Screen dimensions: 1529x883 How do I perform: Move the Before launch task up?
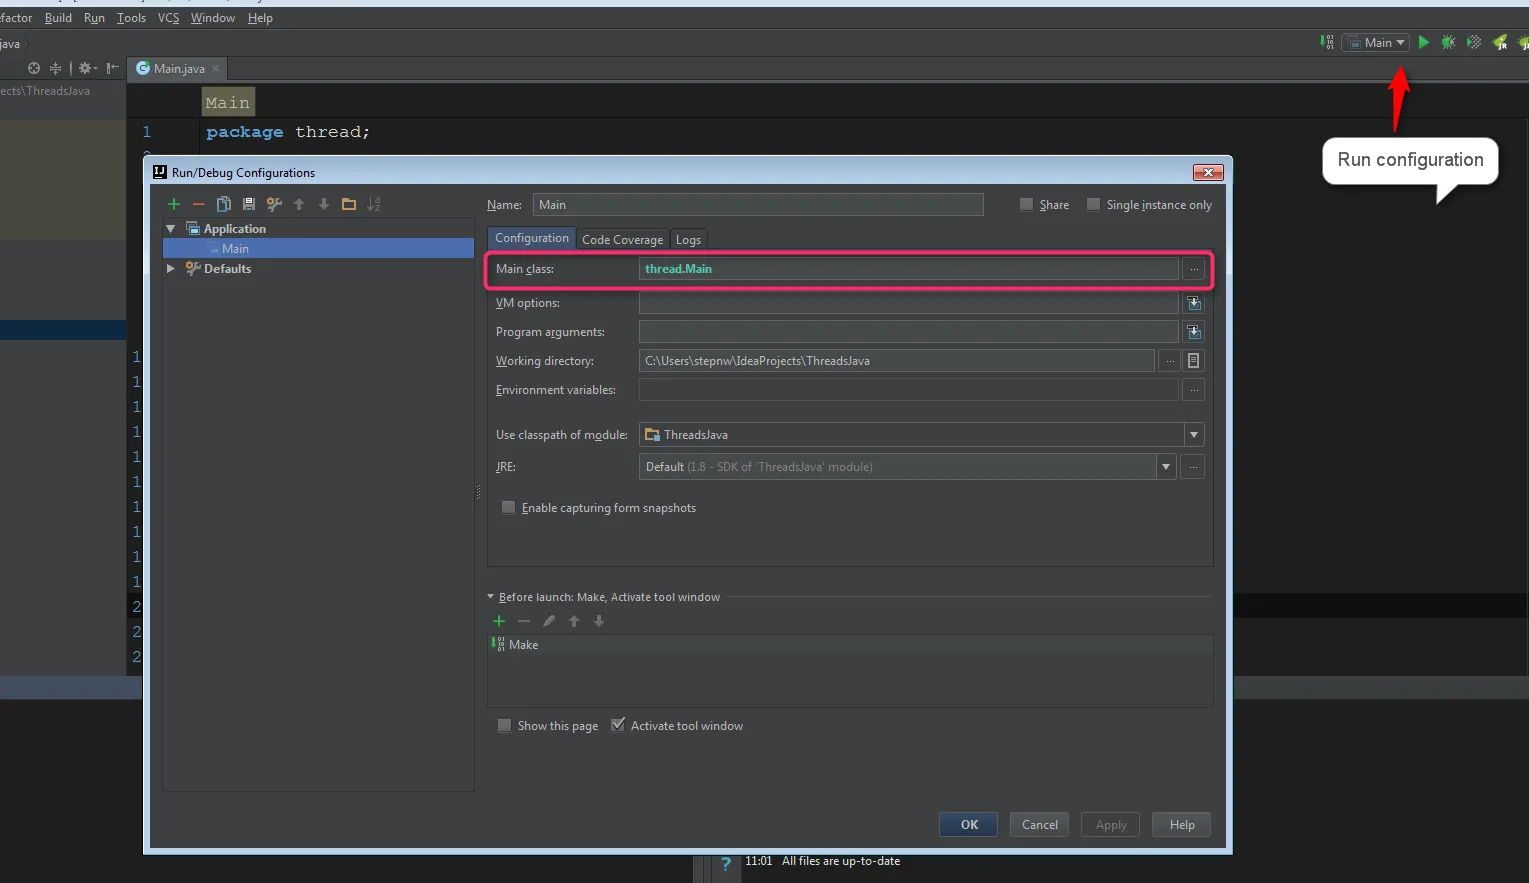pos(574,621)
